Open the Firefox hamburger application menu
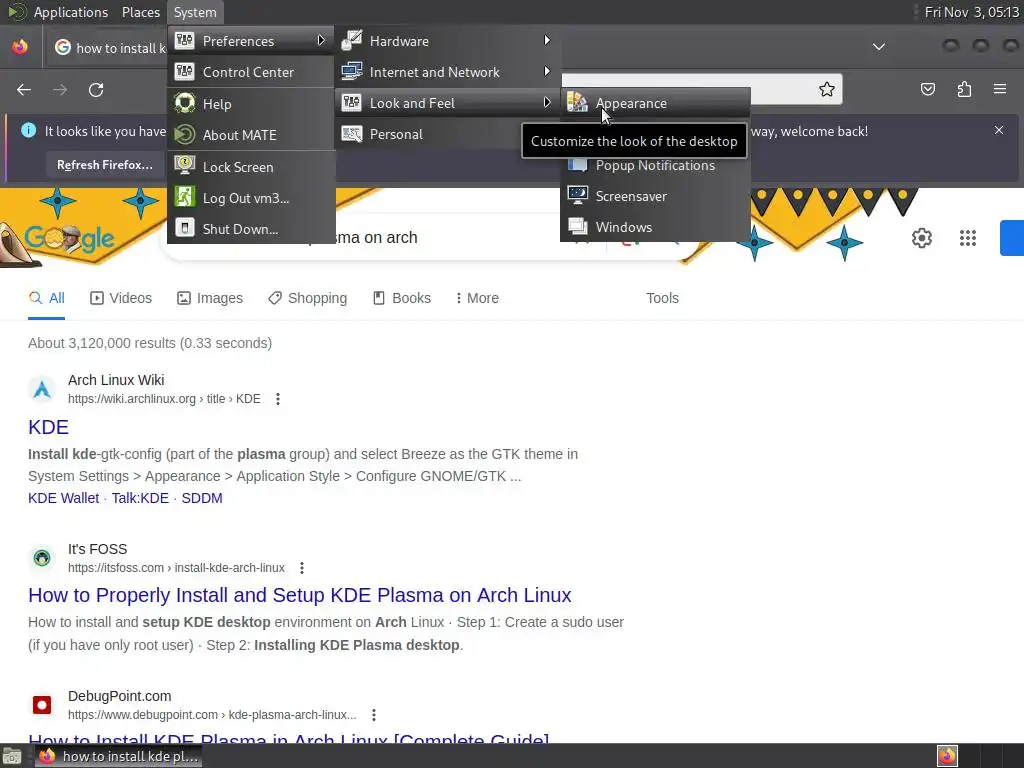This screenshot has height=768, width=1024. (1000, 89)
